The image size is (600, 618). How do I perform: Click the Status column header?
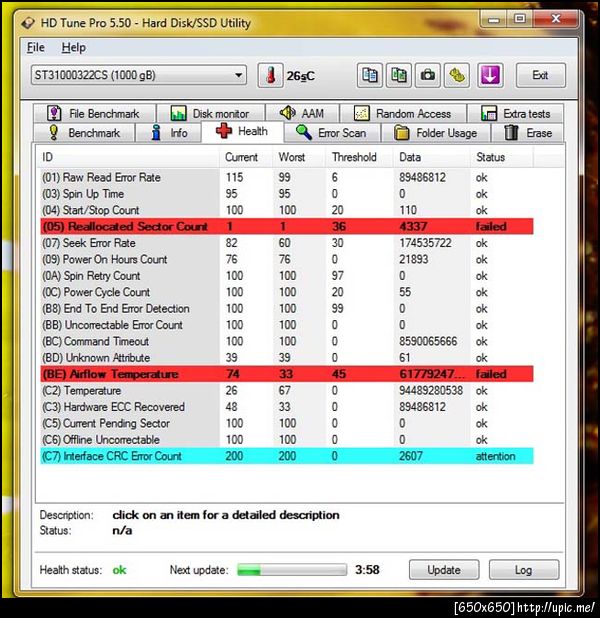(x=501, y=157)
